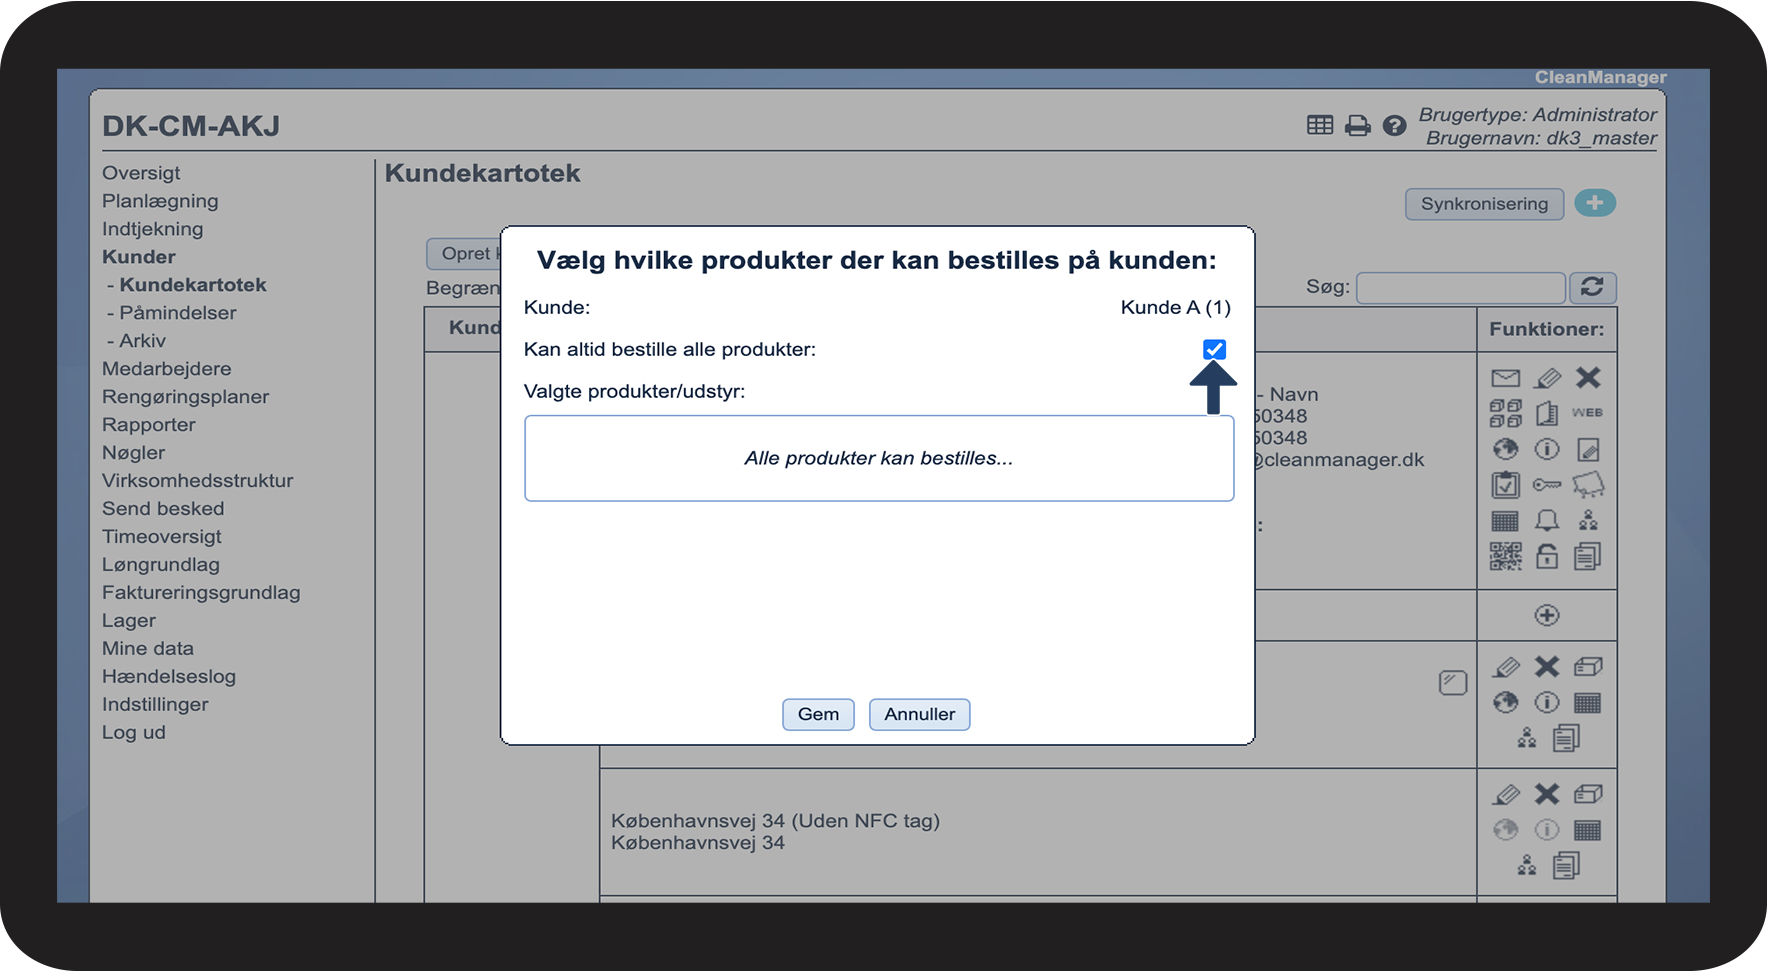
Task: Click the bell notification icon
Action: (1547, 520)
